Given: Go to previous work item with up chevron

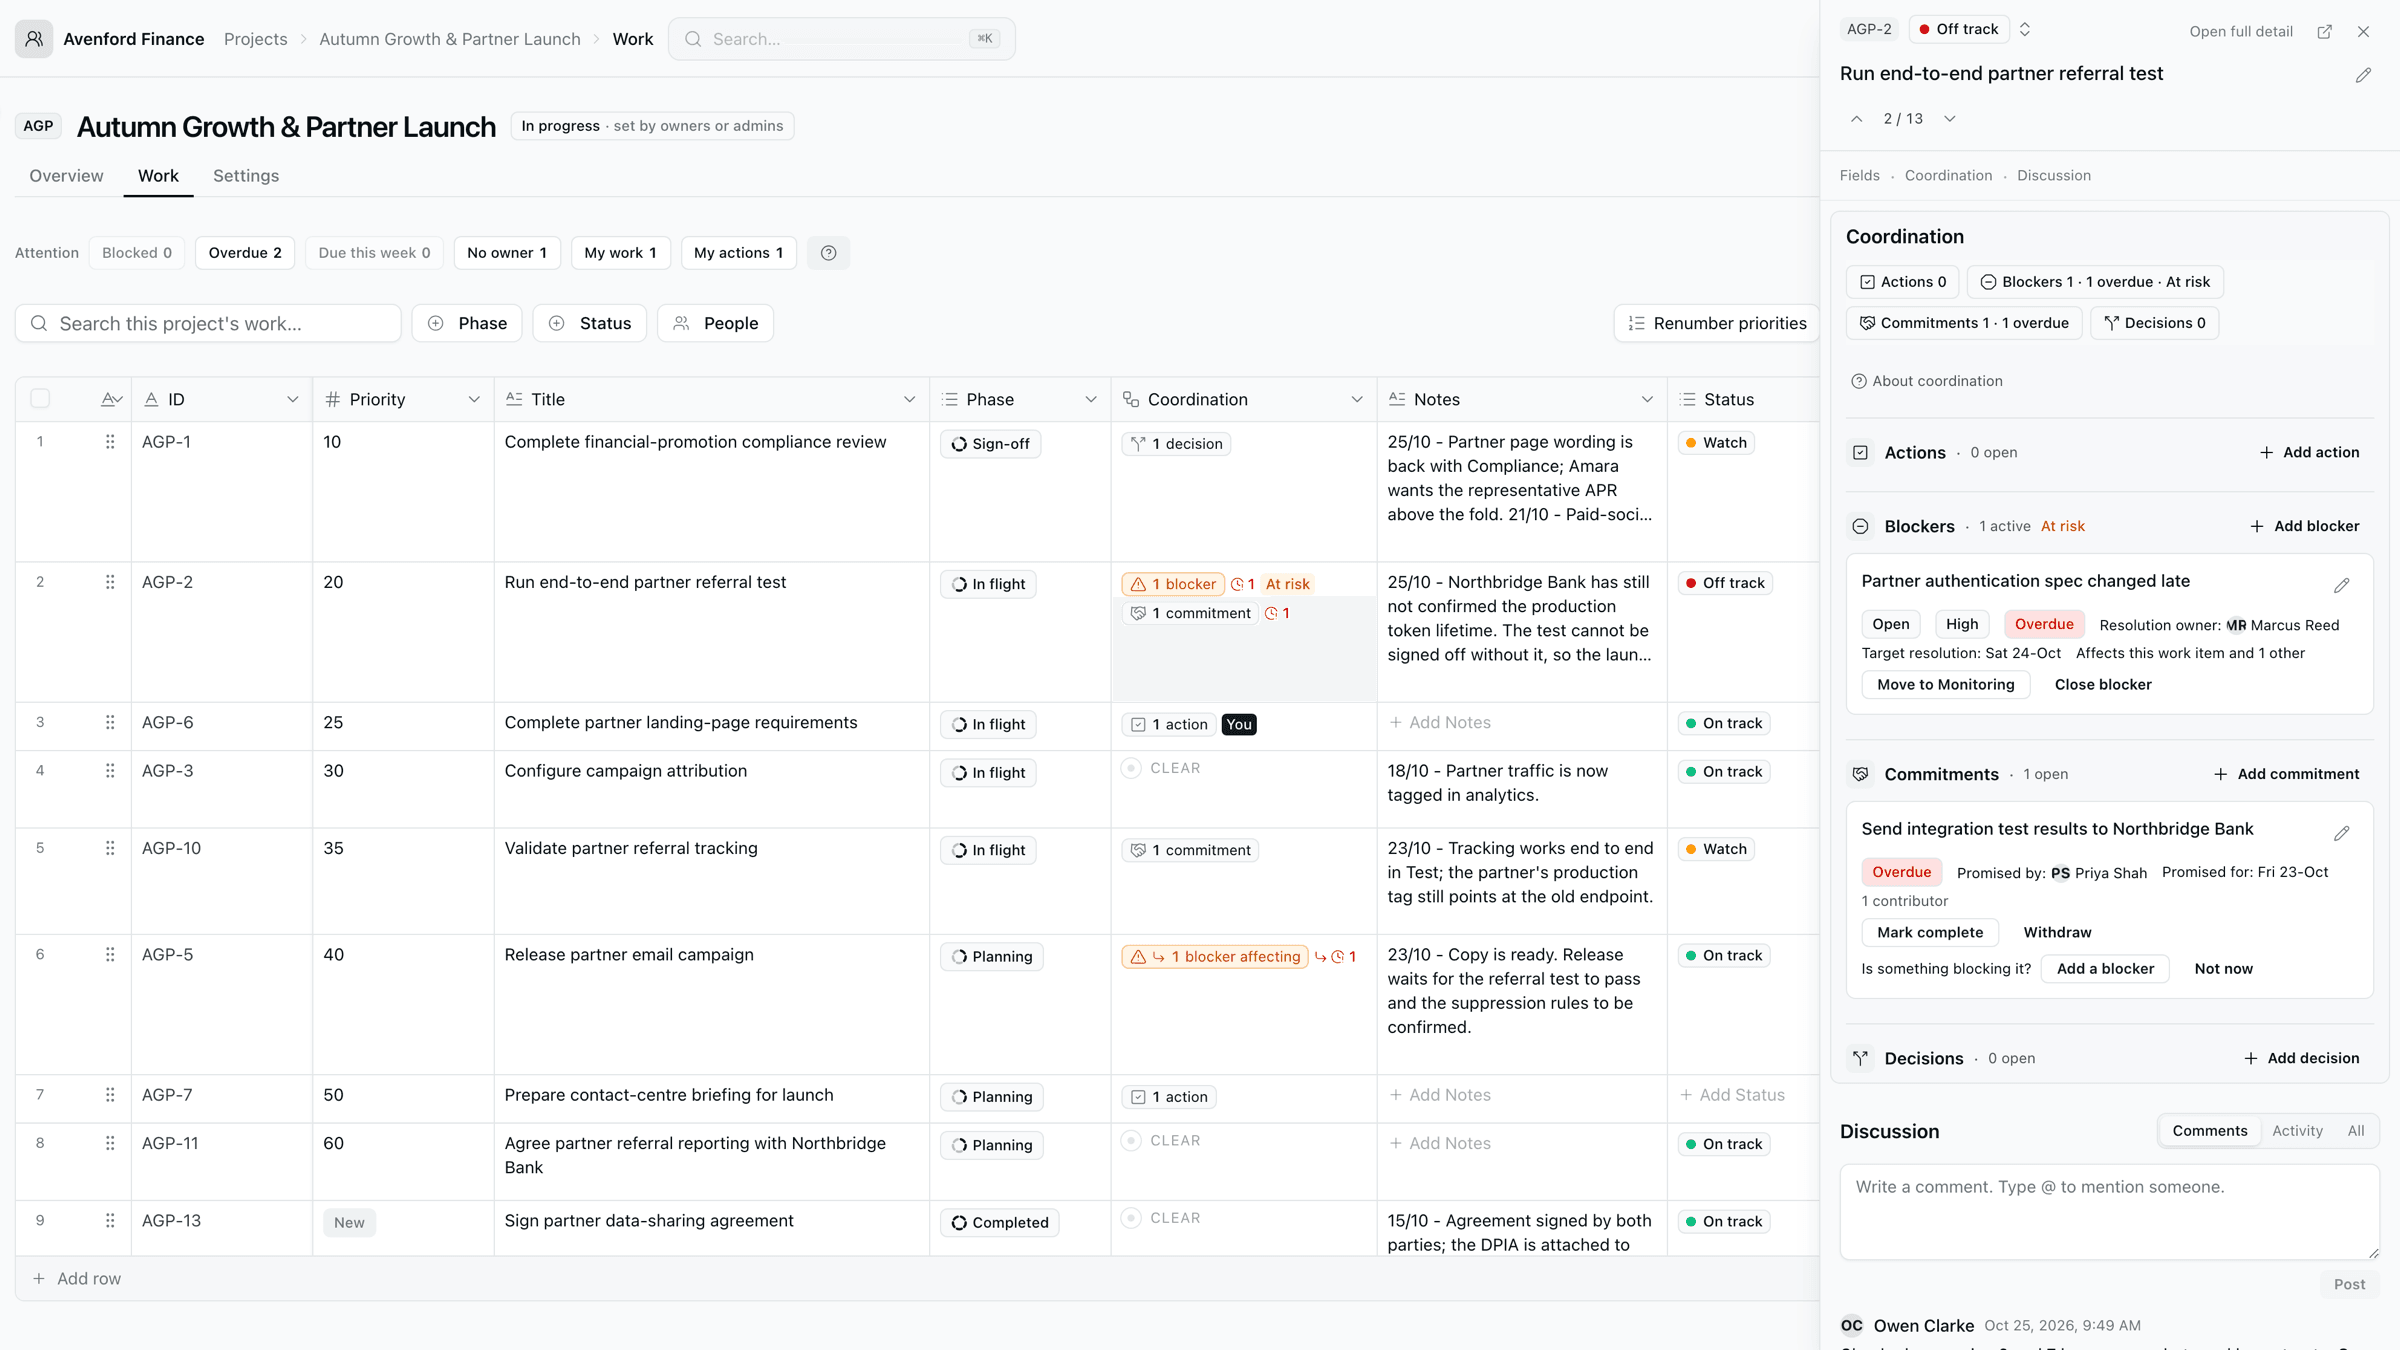Looking at the screenshot, I should coord(1857,119).
